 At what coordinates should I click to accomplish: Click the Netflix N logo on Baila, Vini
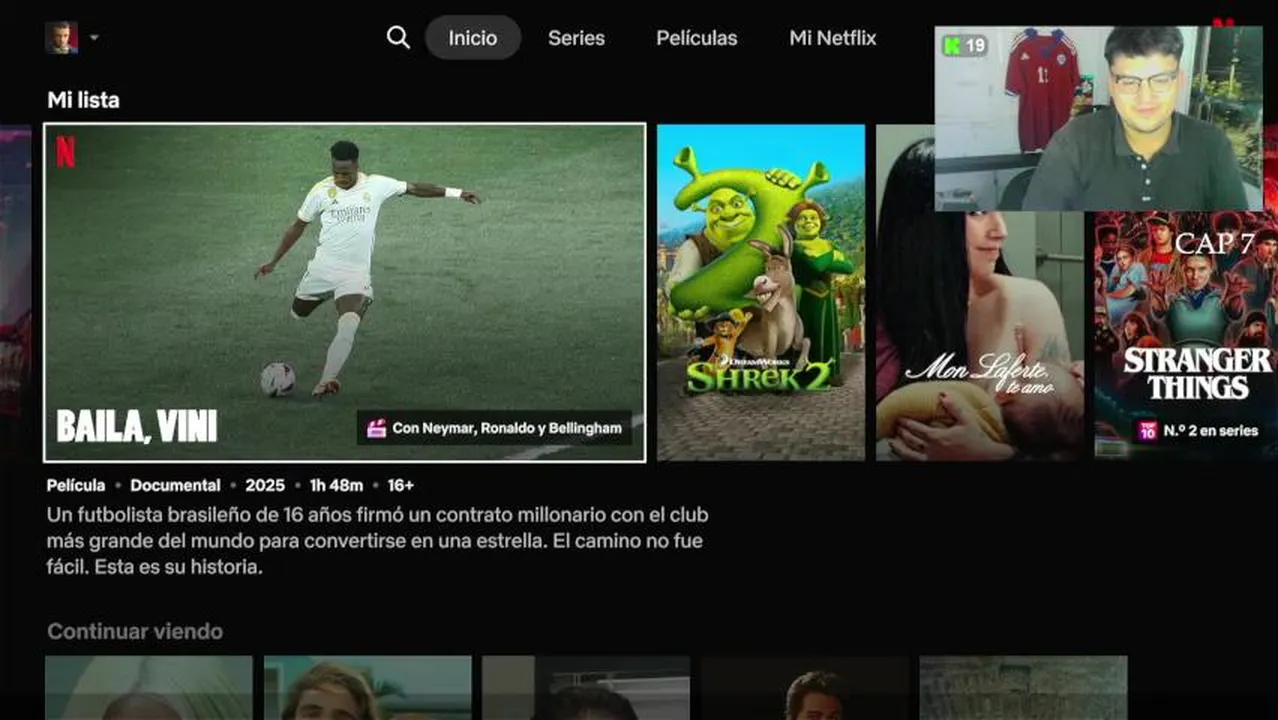[x=66, y=152]
